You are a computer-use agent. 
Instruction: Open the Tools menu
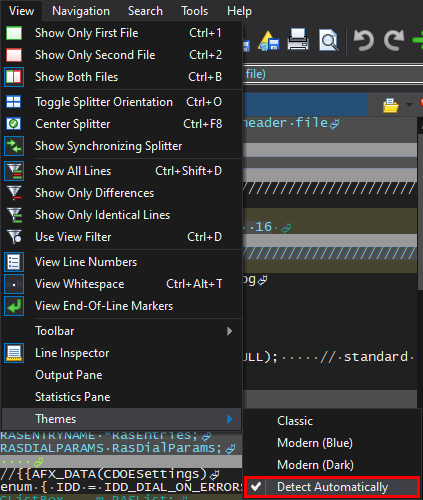tap(194, 11)
